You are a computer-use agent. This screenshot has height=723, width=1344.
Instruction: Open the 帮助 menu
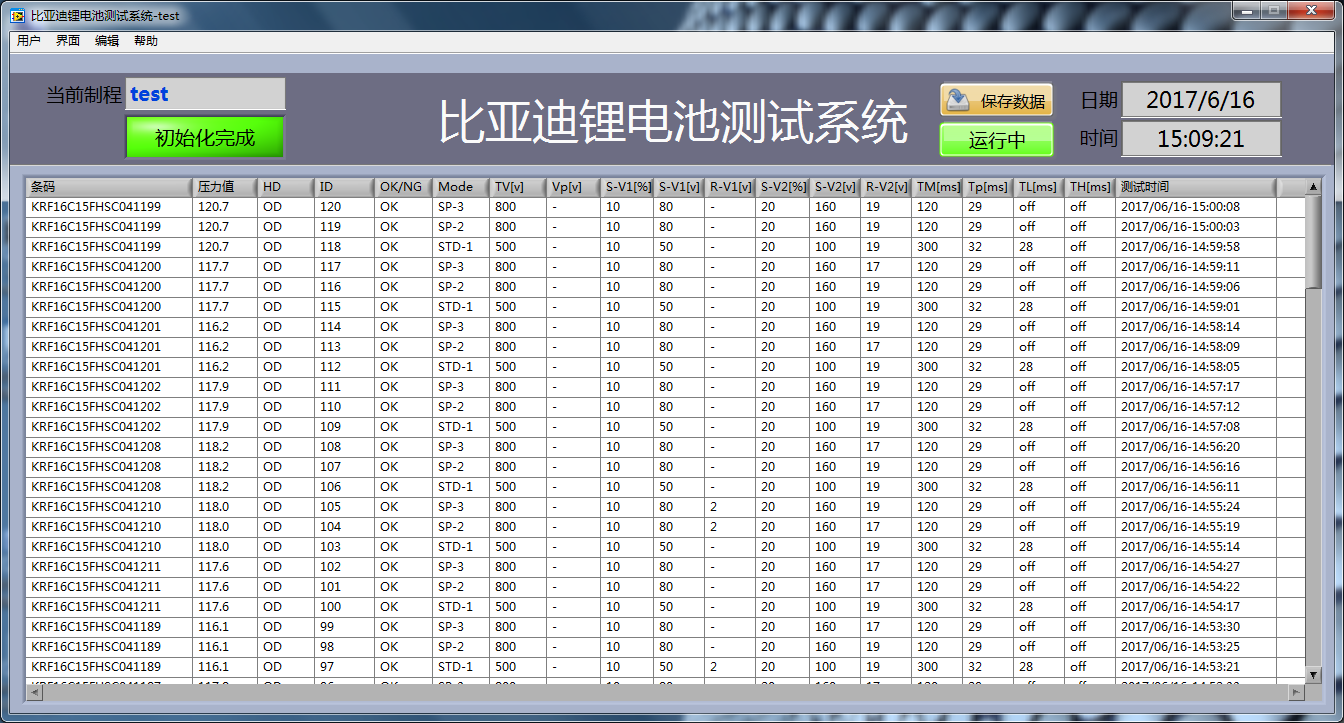tap(146, 41)
